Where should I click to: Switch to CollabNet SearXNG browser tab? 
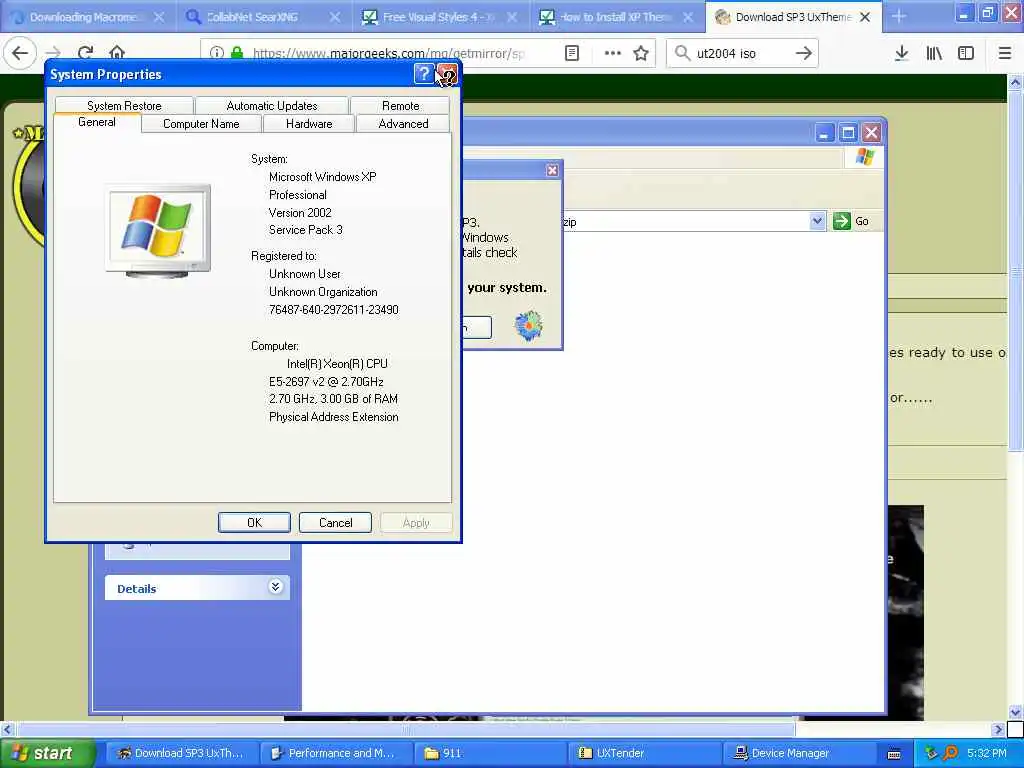tap(252, 17)
